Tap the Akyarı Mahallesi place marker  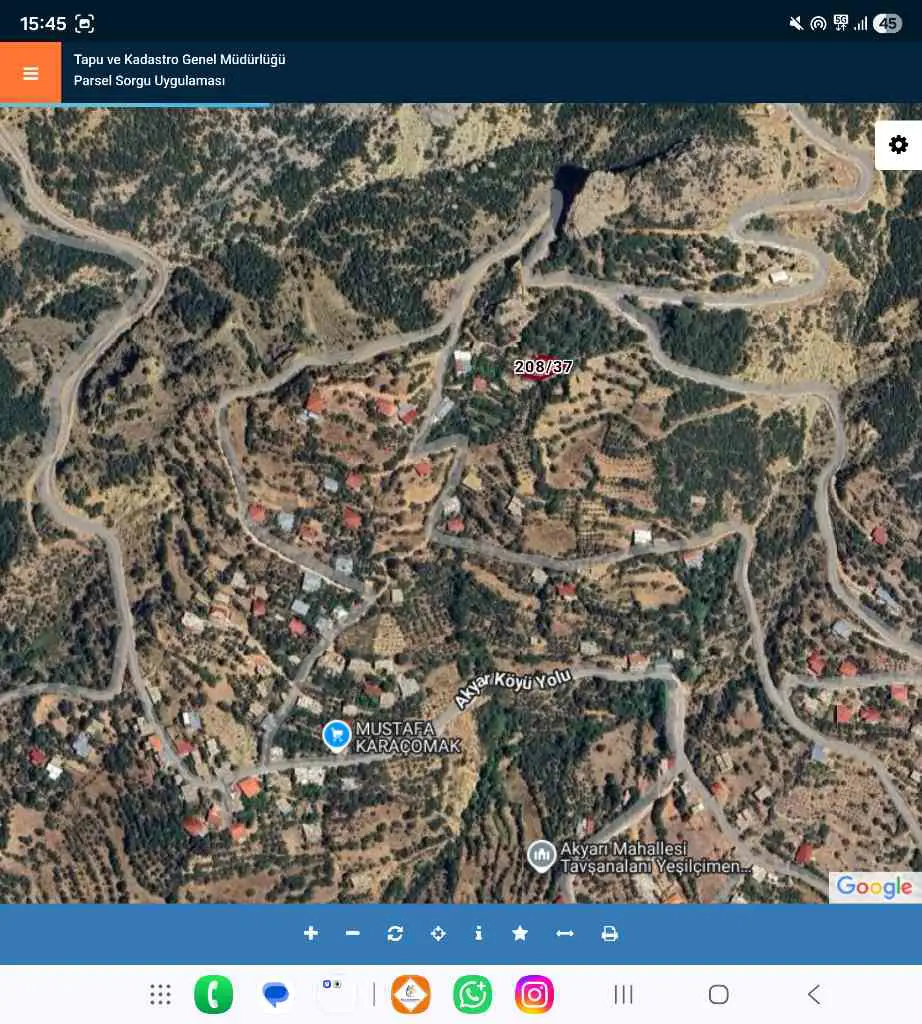541,856
